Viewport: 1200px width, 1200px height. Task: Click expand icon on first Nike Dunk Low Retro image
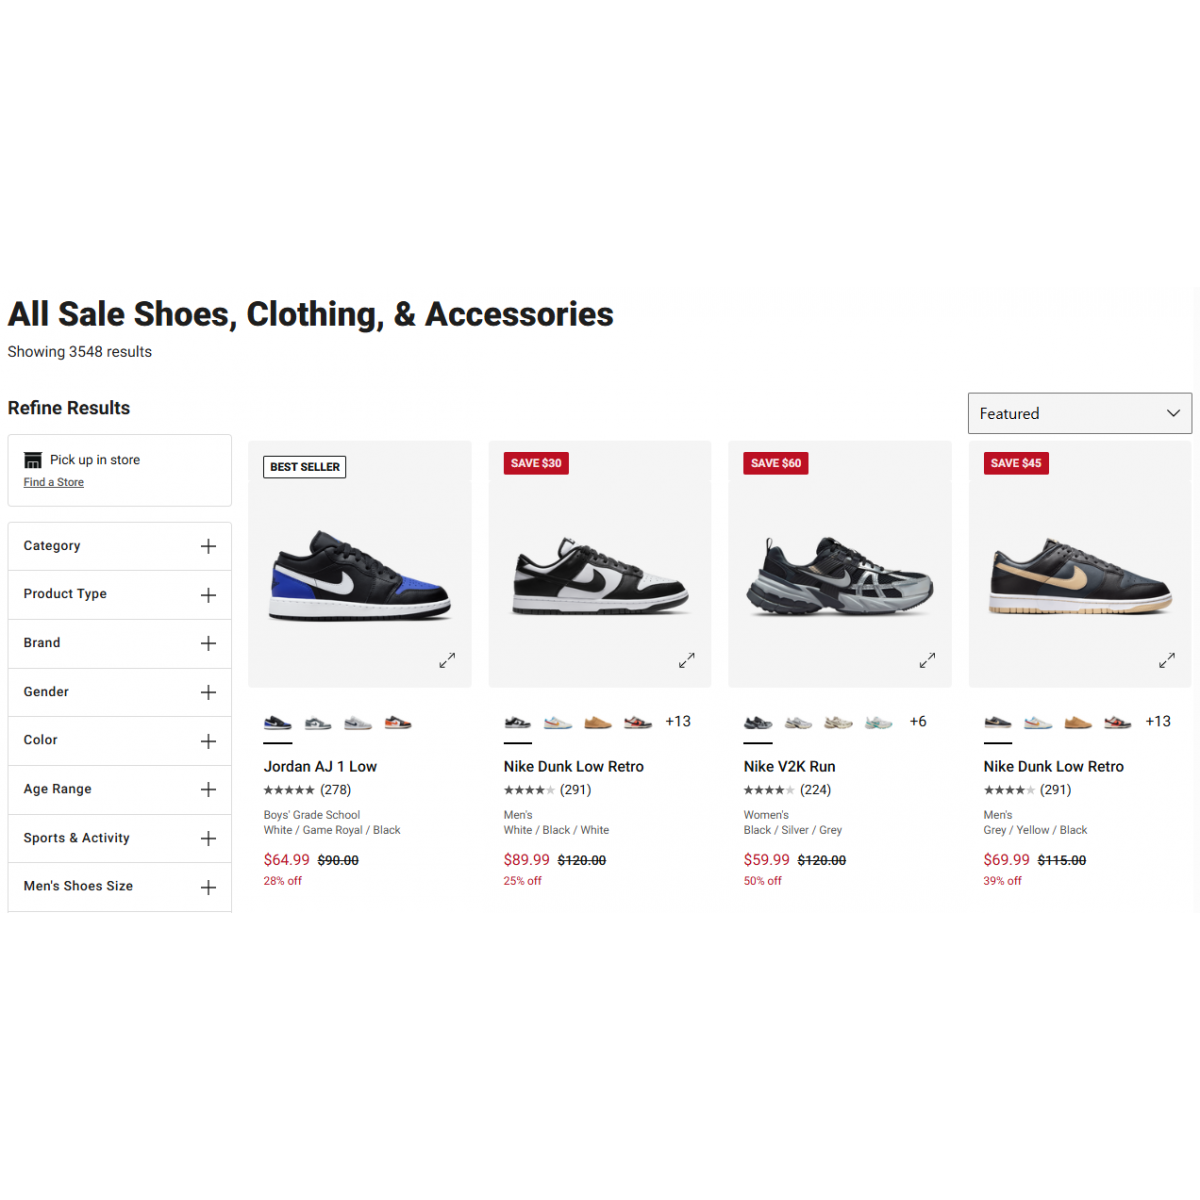pyautogui.click(x=687, y=660)
